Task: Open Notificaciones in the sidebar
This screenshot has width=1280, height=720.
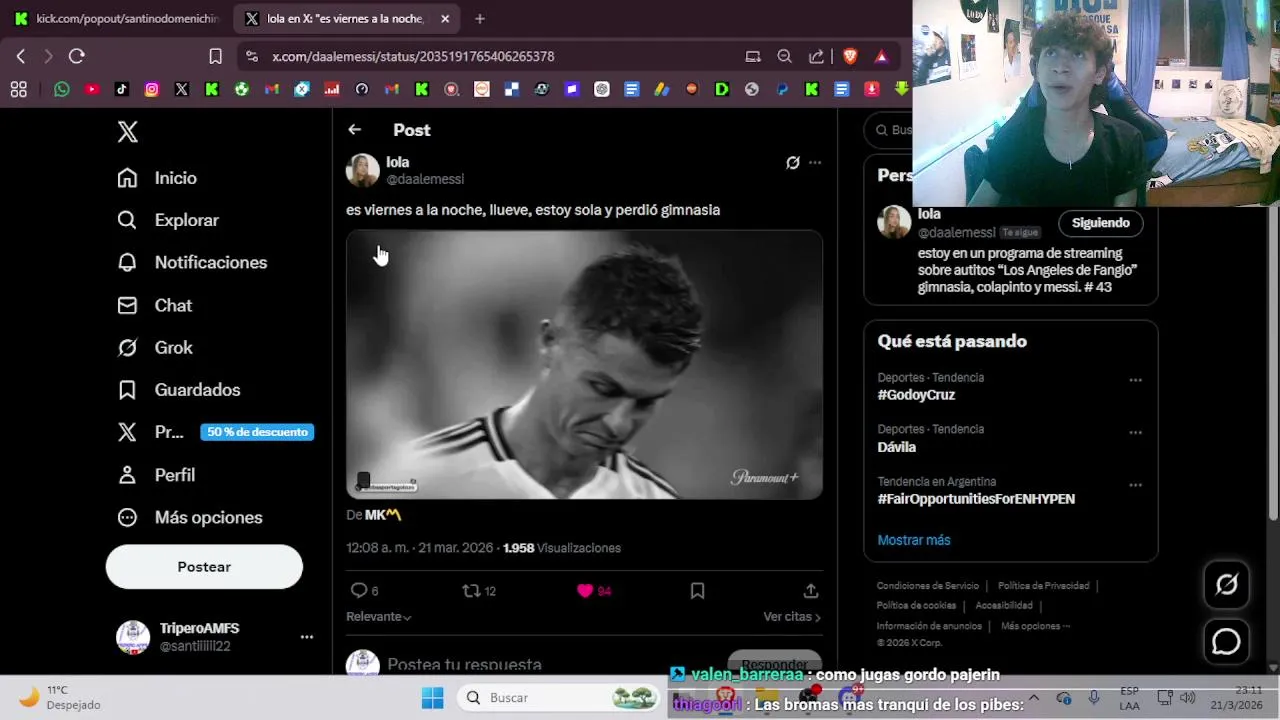Action: point(192,262)
